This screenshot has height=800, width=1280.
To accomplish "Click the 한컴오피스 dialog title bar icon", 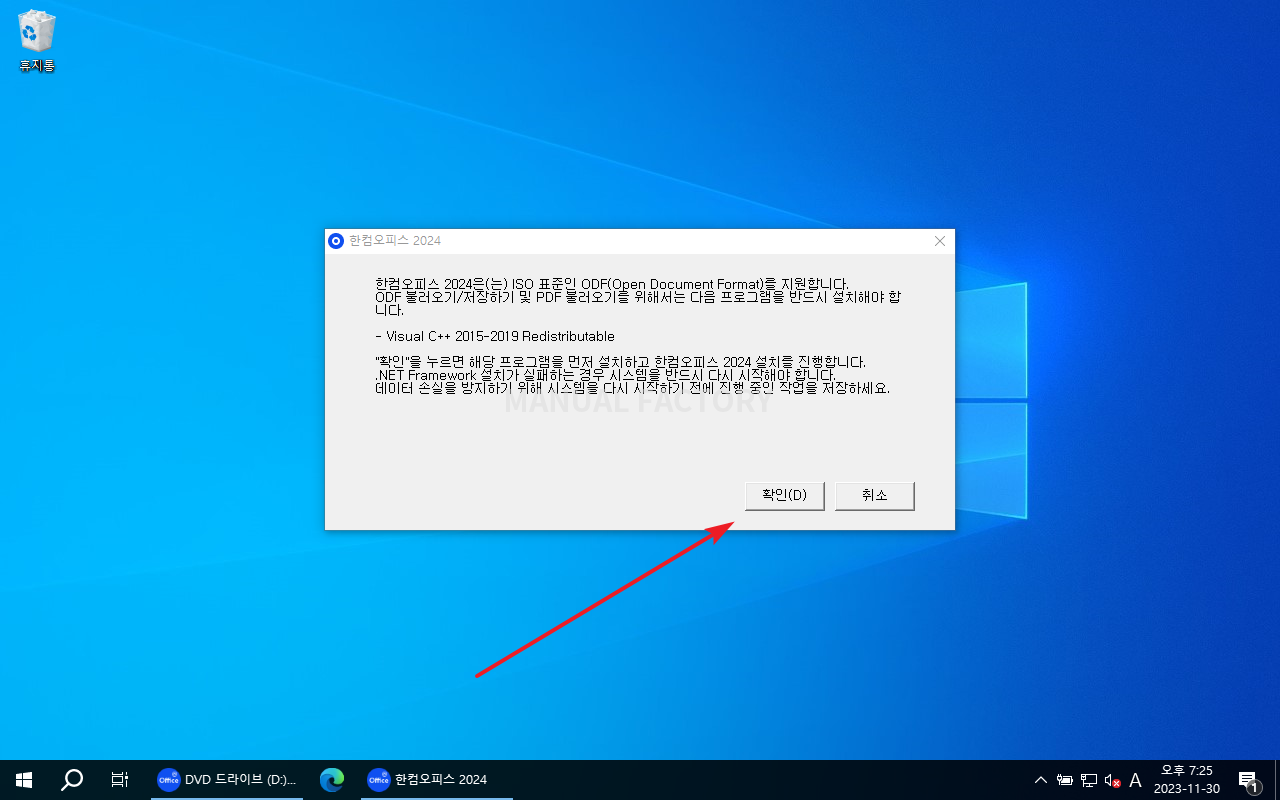I will [336, 241].
